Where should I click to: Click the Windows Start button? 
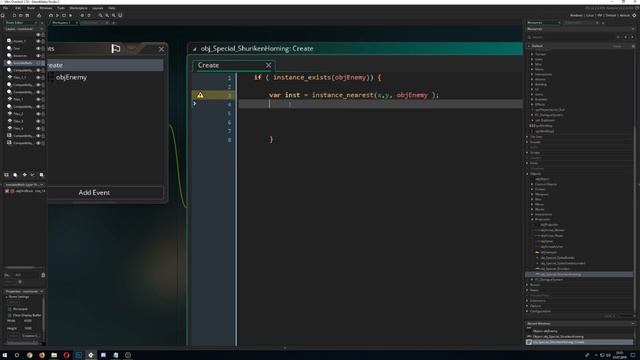pyautogui.click(x=4, y=355)
